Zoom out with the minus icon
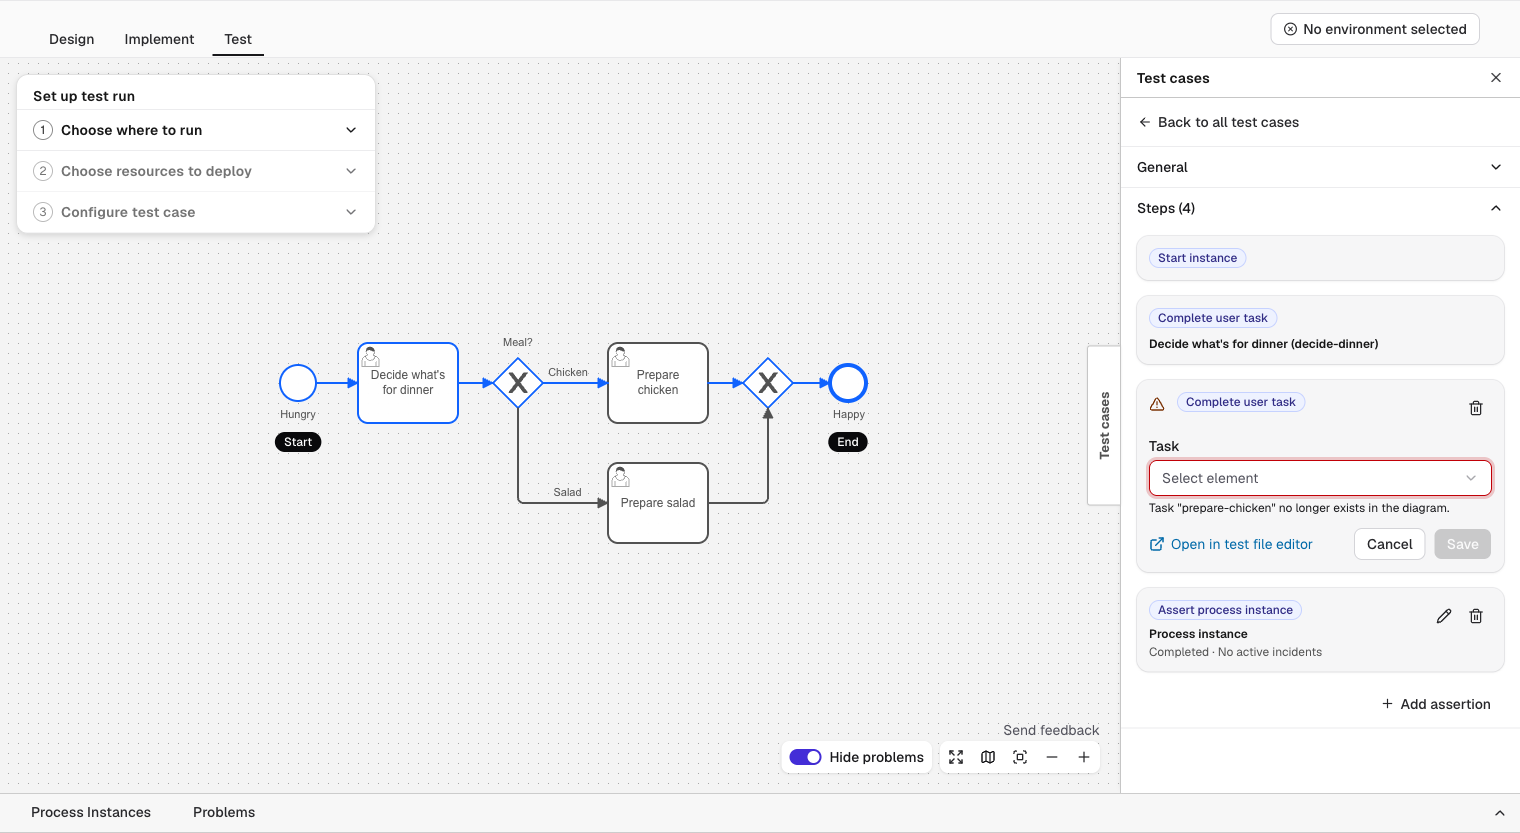The image size is (1520, 833). coord(1052,757)
